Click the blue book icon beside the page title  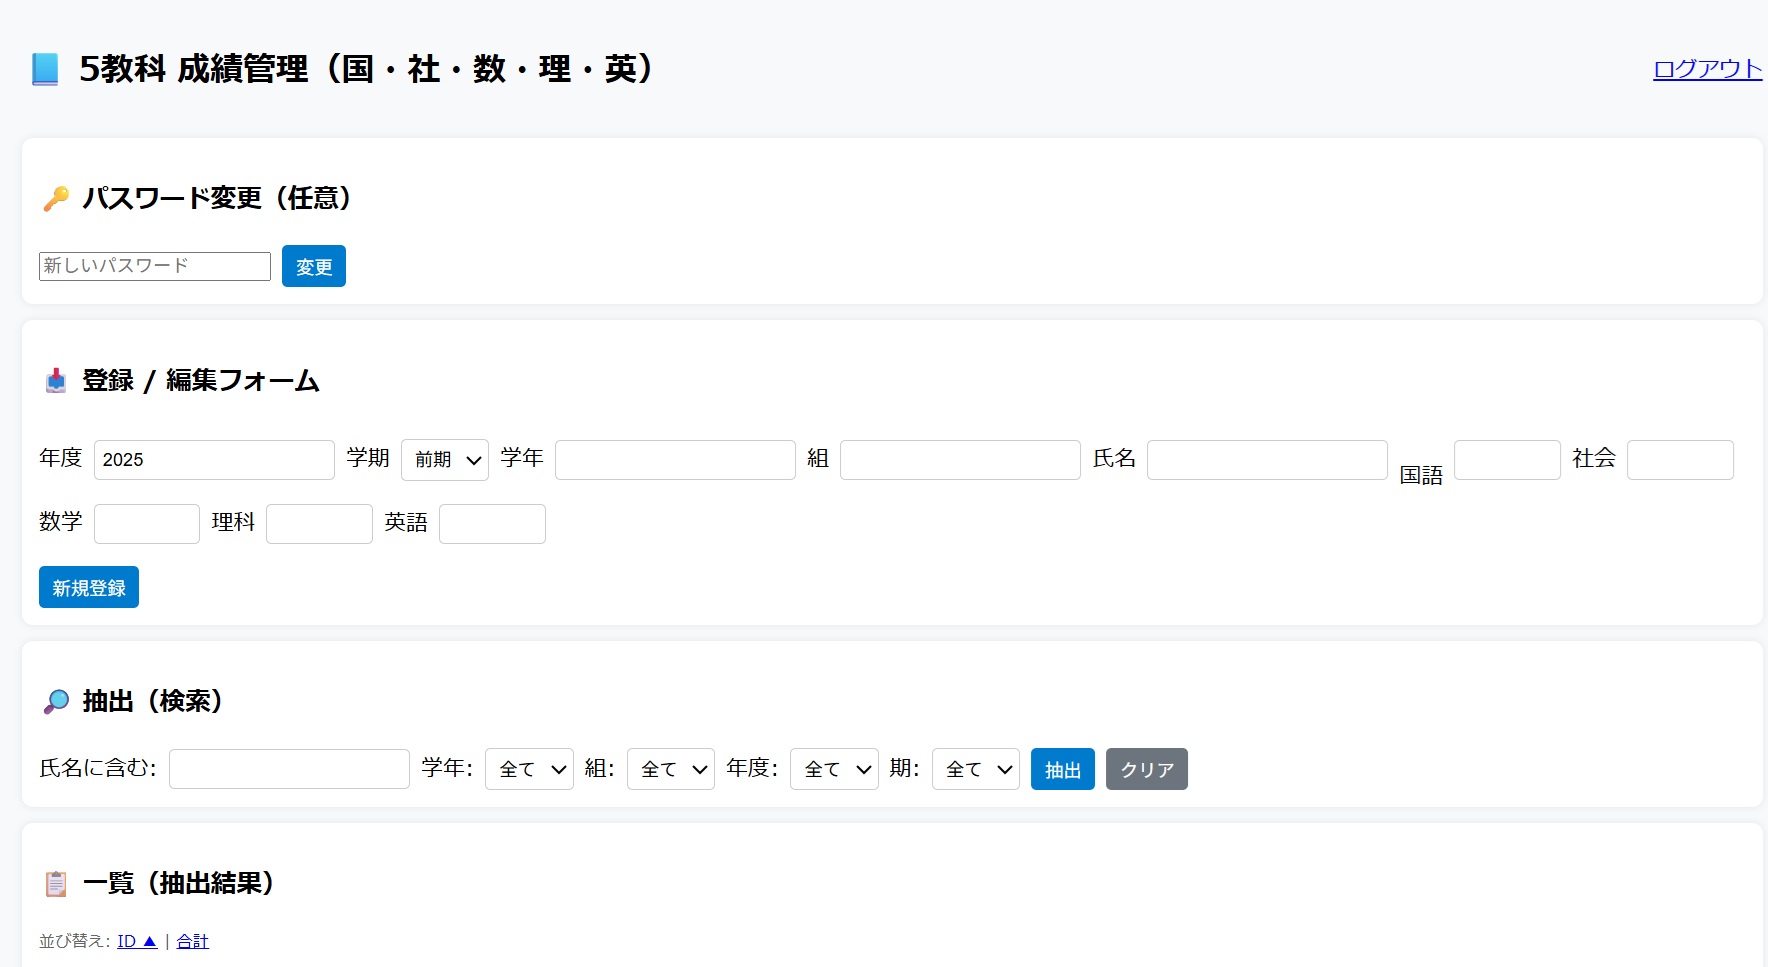(x=45, y=69)
